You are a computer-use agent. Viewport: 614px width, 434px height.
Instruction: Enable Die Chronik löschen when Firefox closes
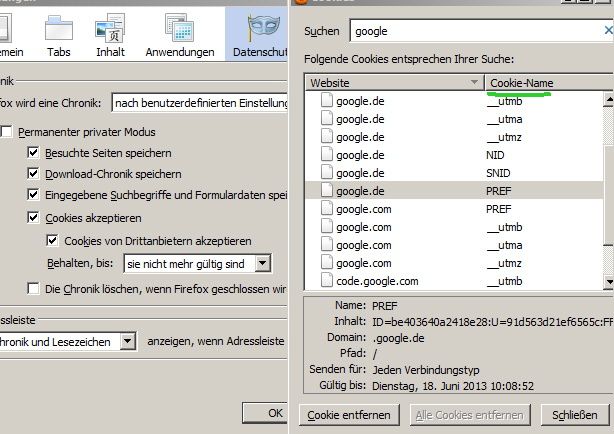click(33, 289)
